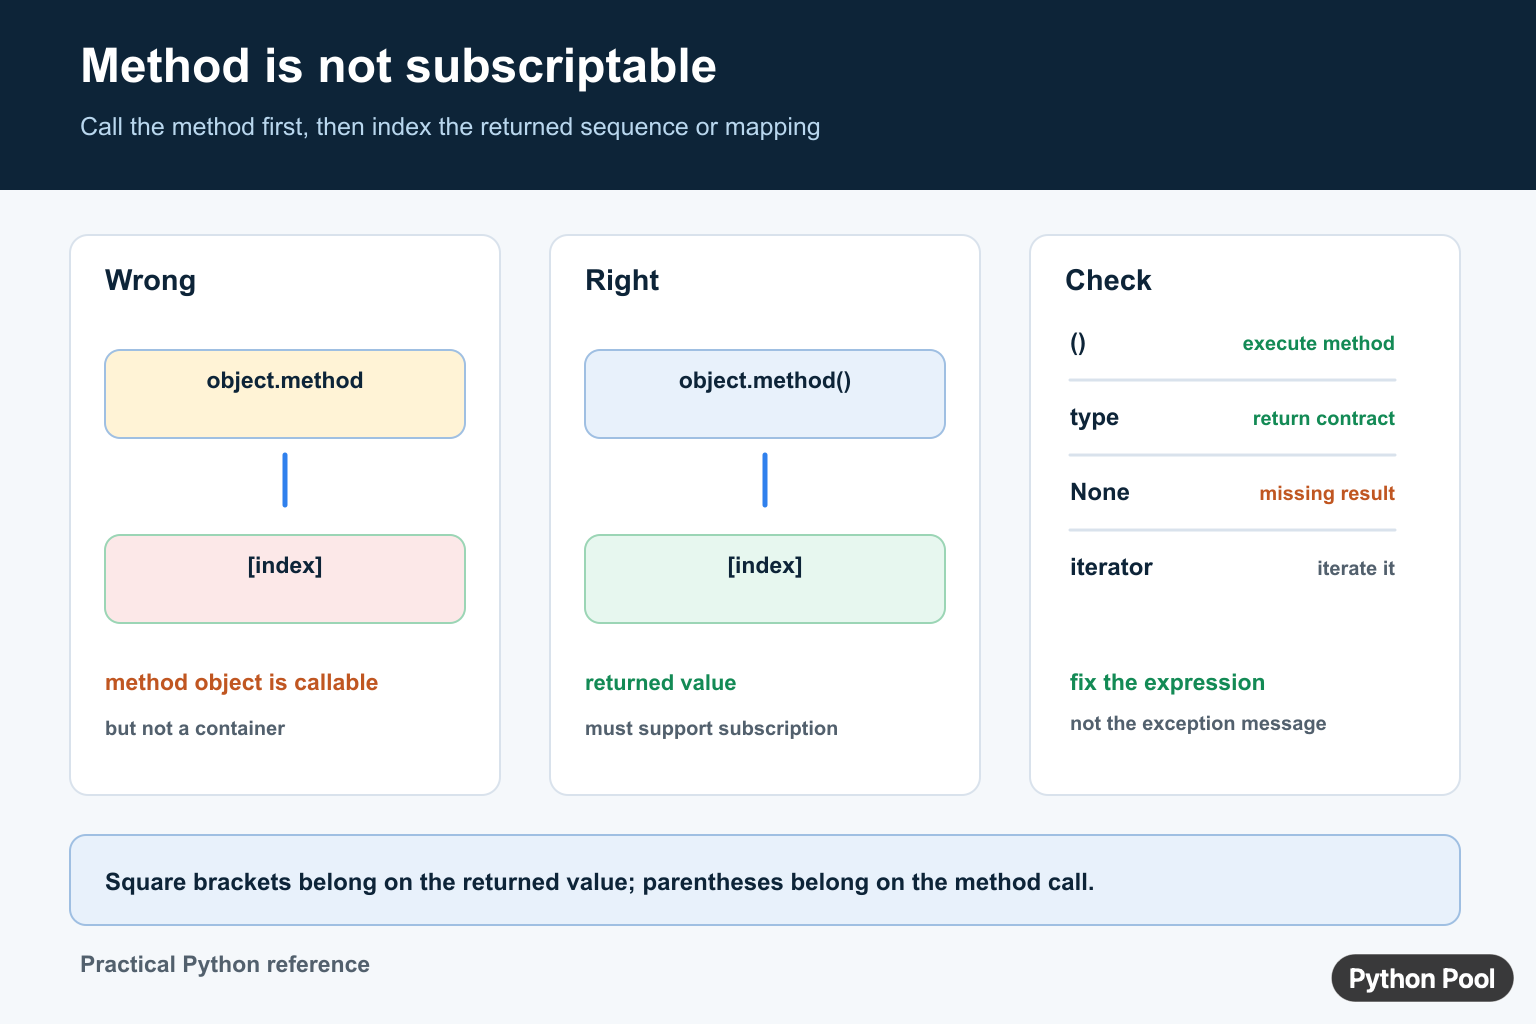Select the green [index] box
This screenshot has height=1024, width=1536.
pos(765,579)
